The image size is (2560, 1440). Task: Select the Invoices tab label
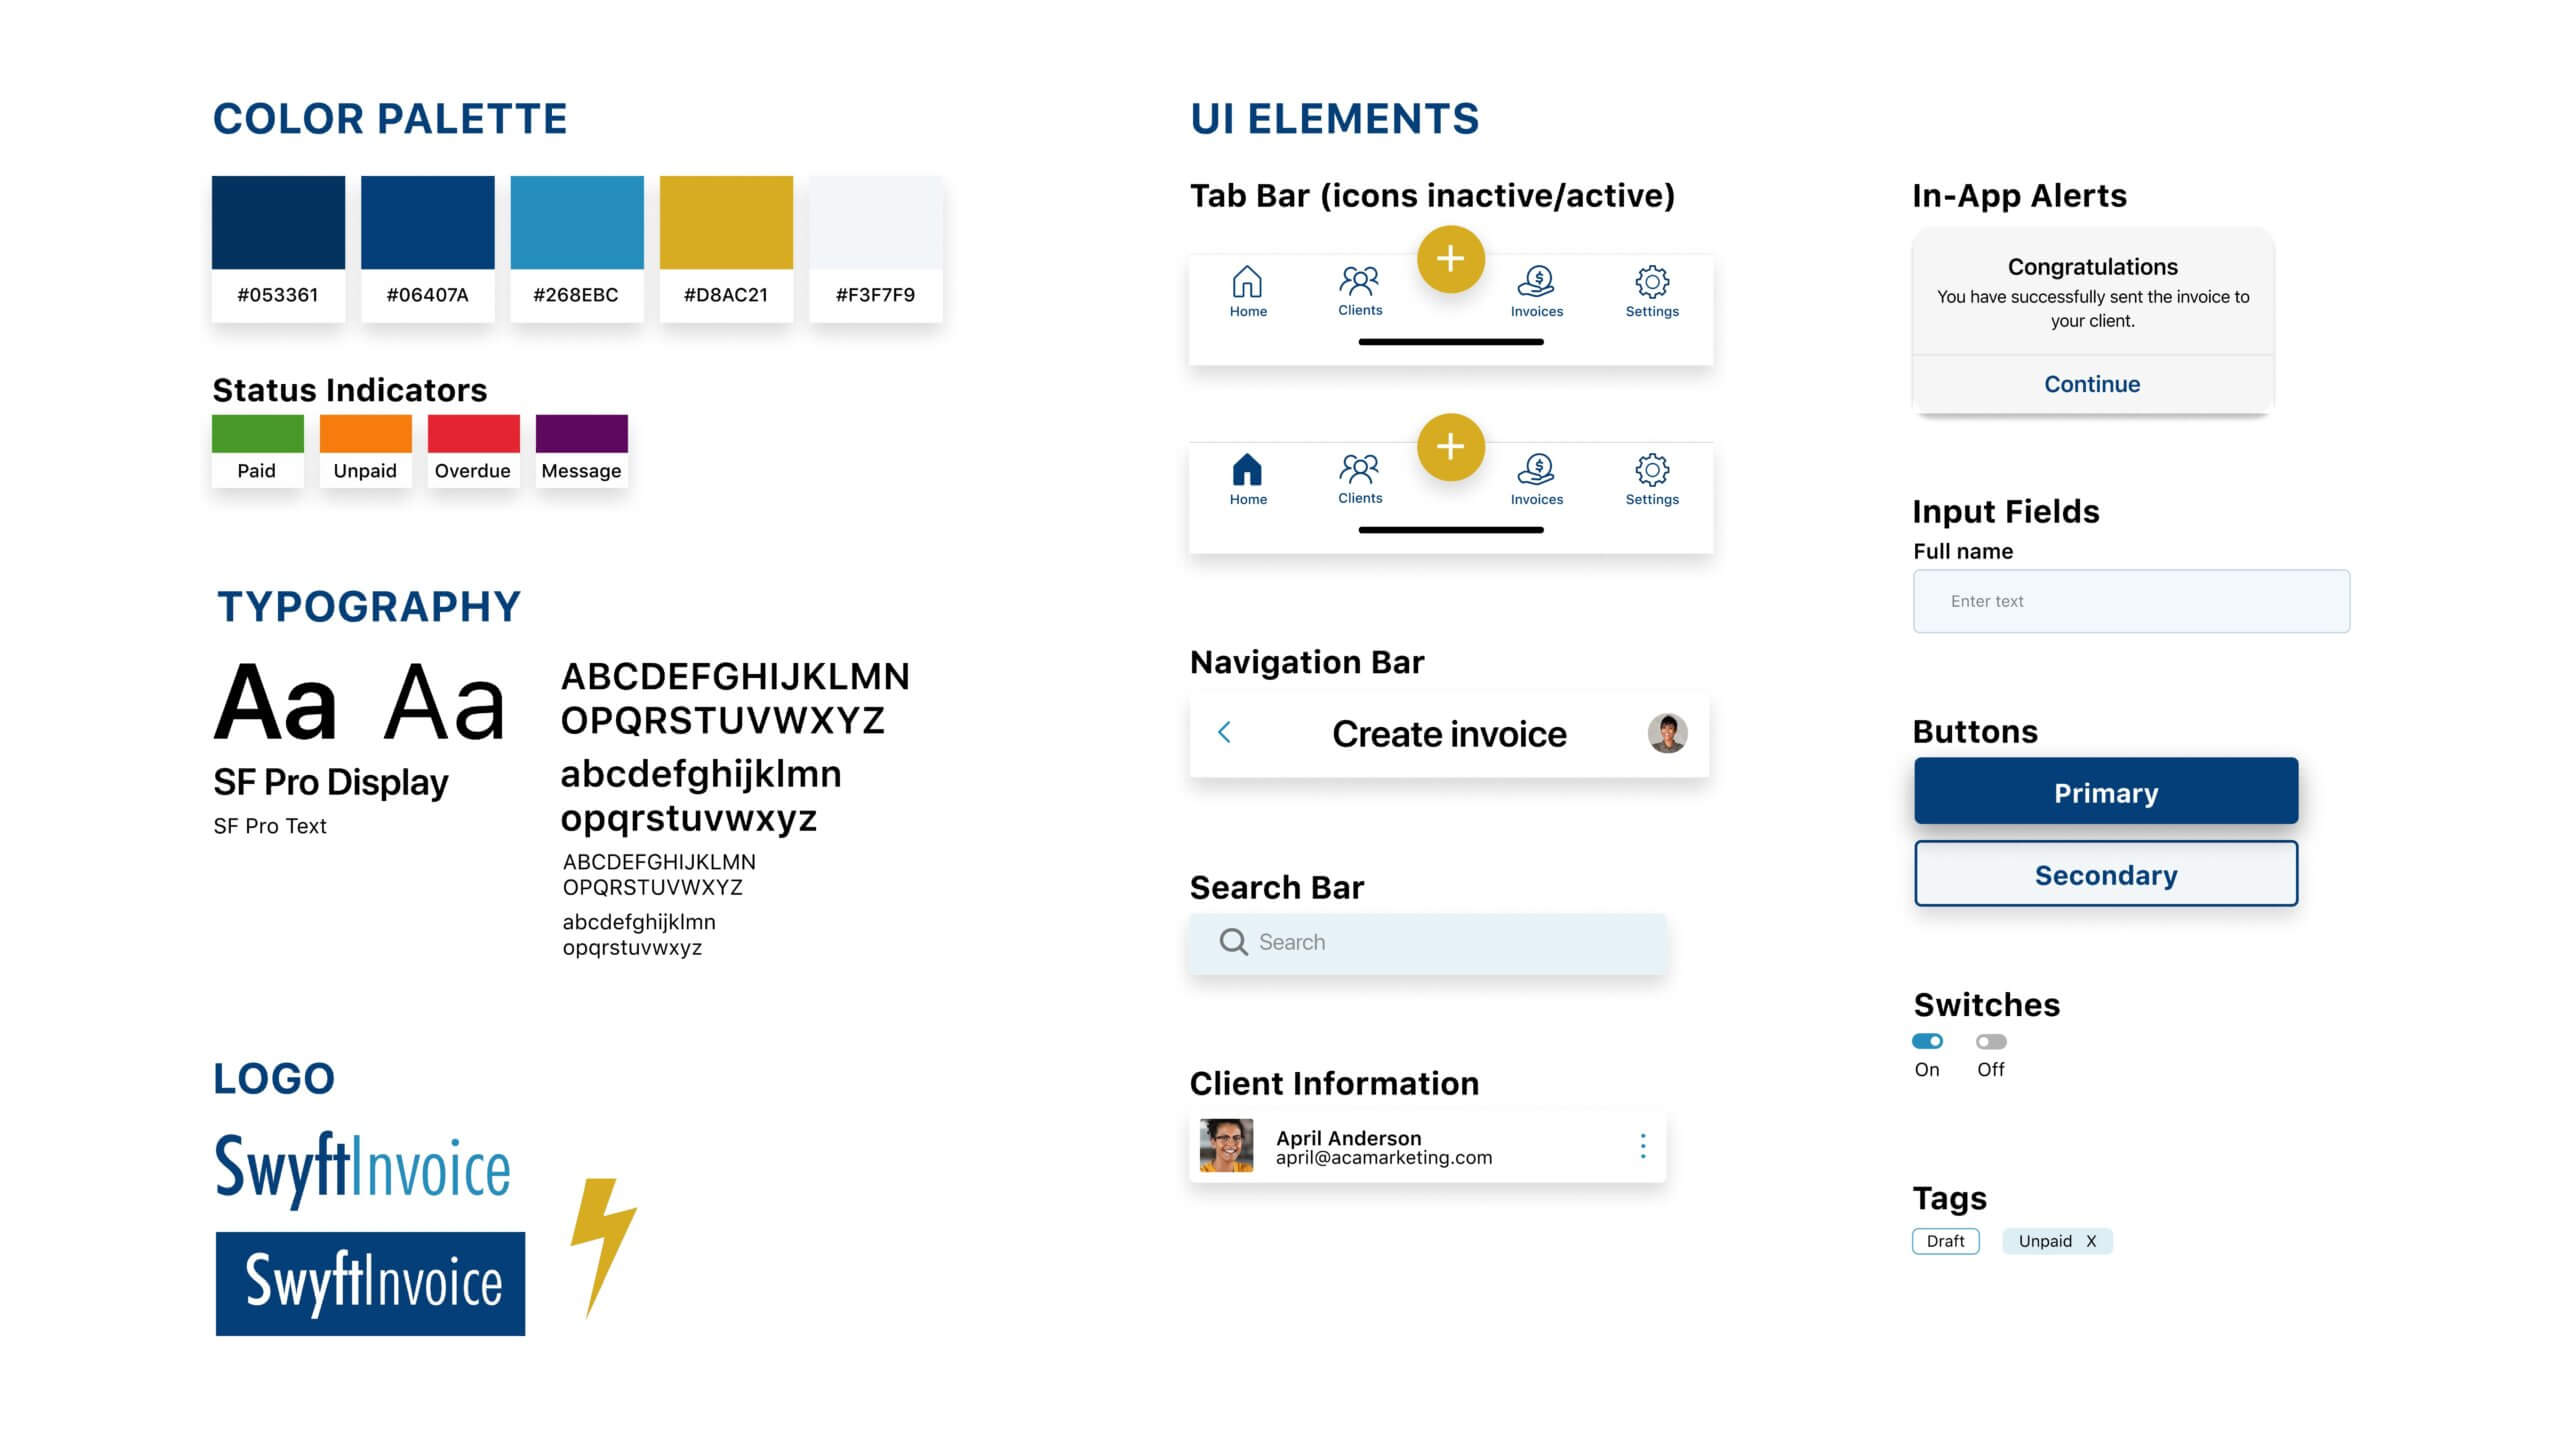click(1538, 311)
